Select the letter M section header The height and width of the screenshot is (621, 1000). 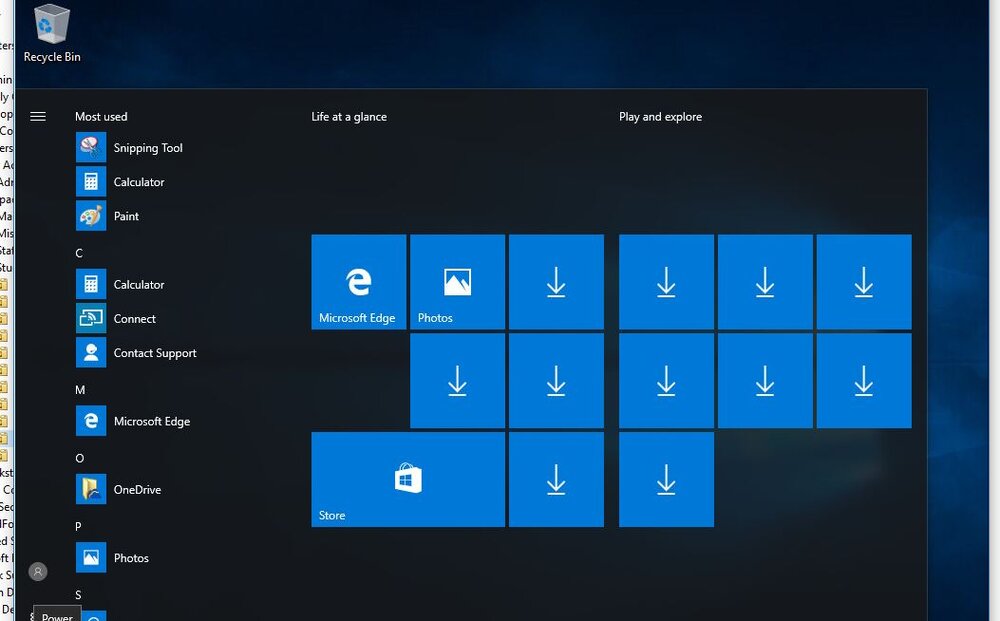coord(80,390)
